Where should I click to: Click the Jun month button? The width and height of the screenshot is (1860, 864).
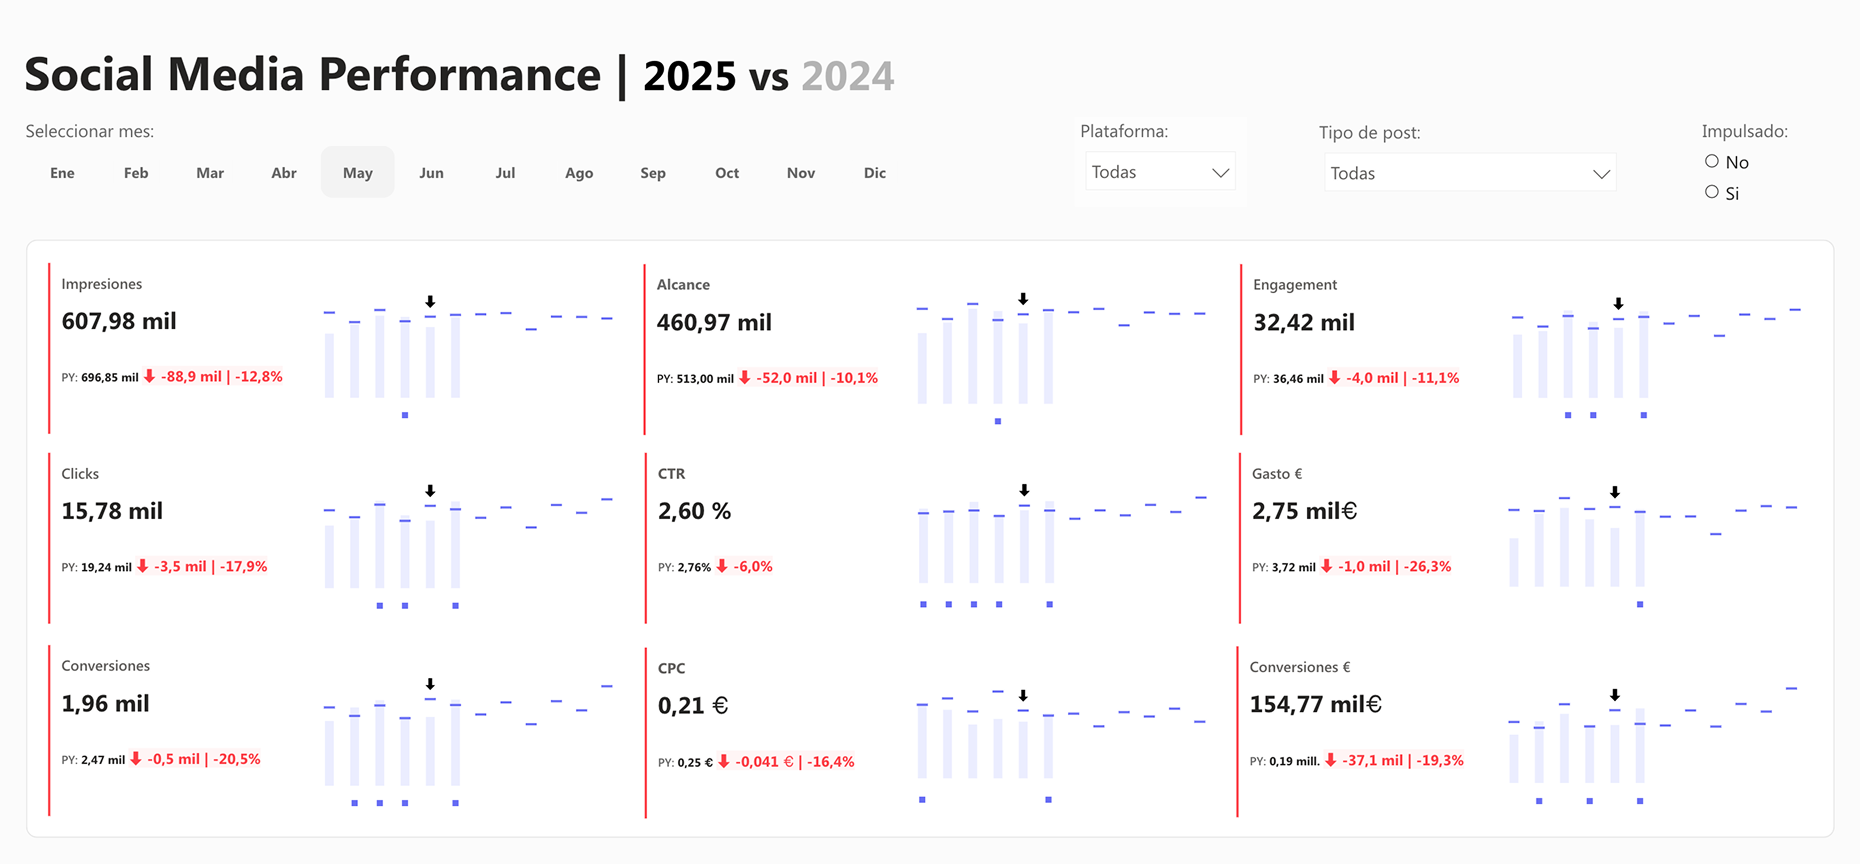[431, 172]
